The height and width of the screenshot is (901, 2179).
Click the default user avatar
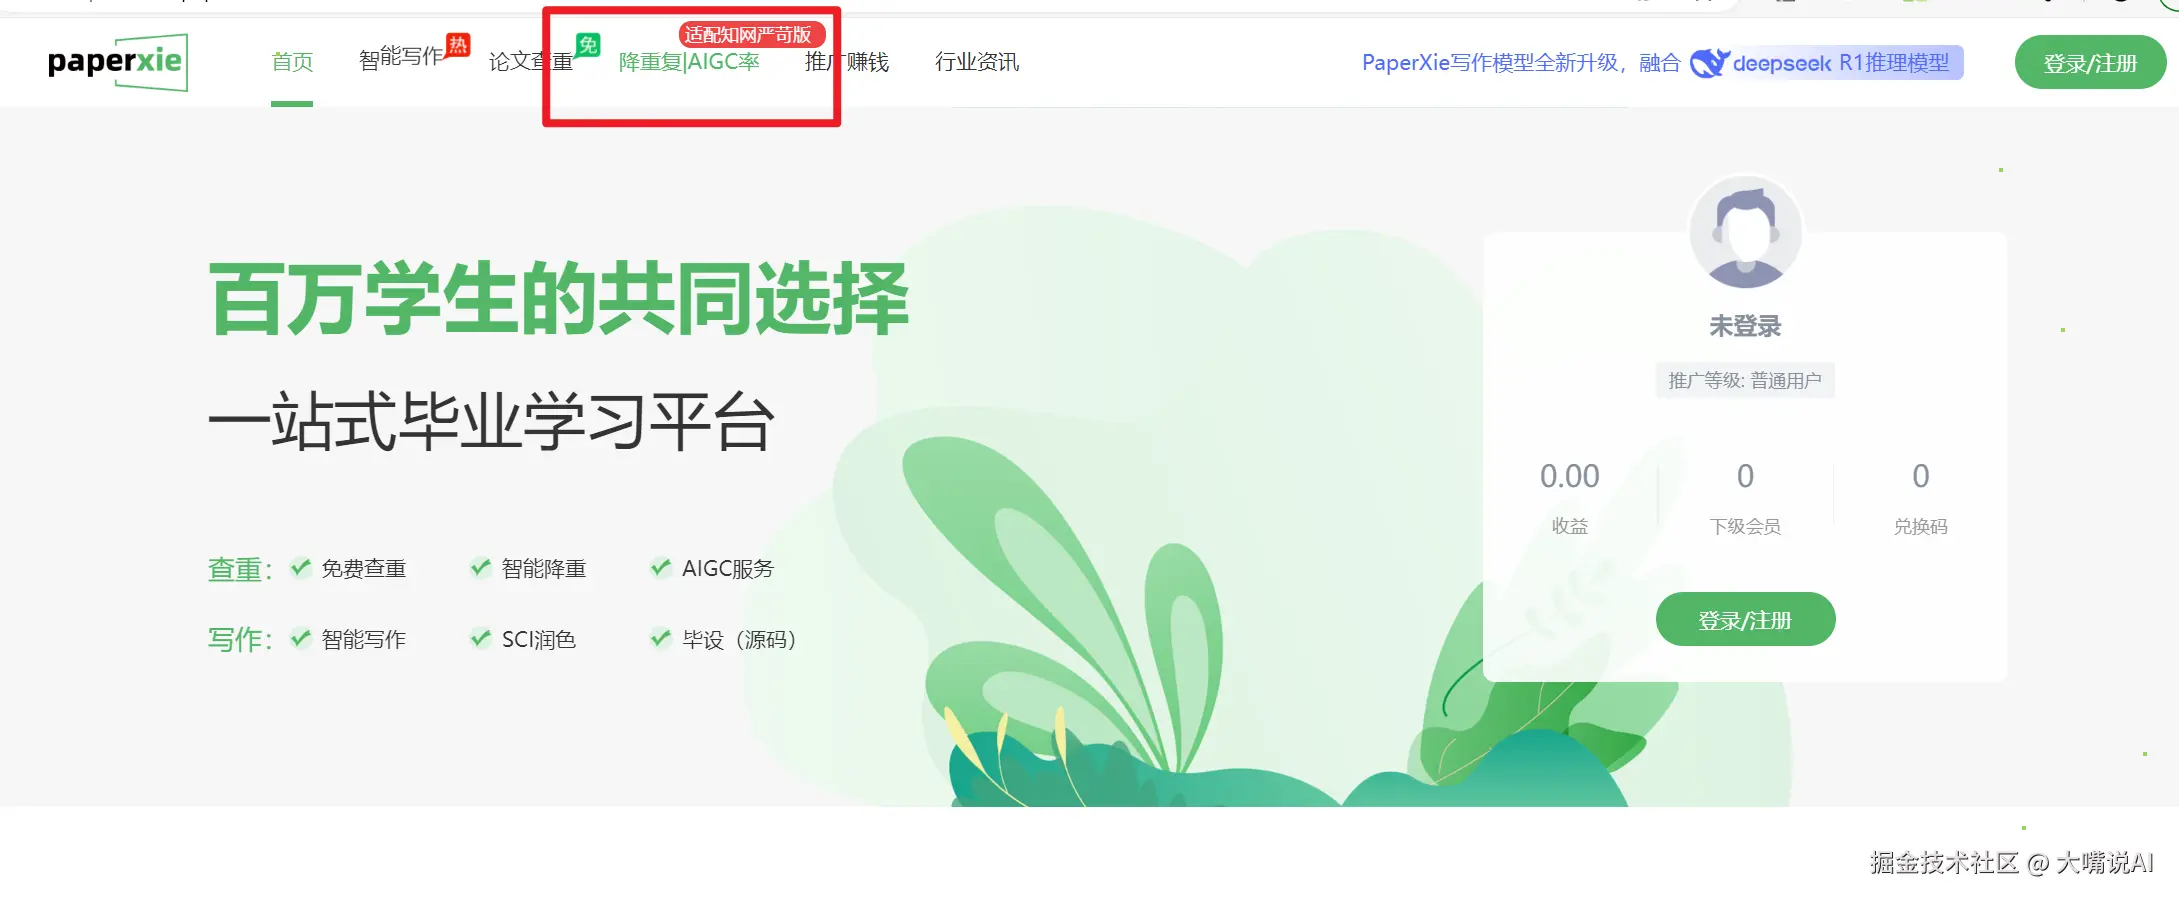point(1746,233)
